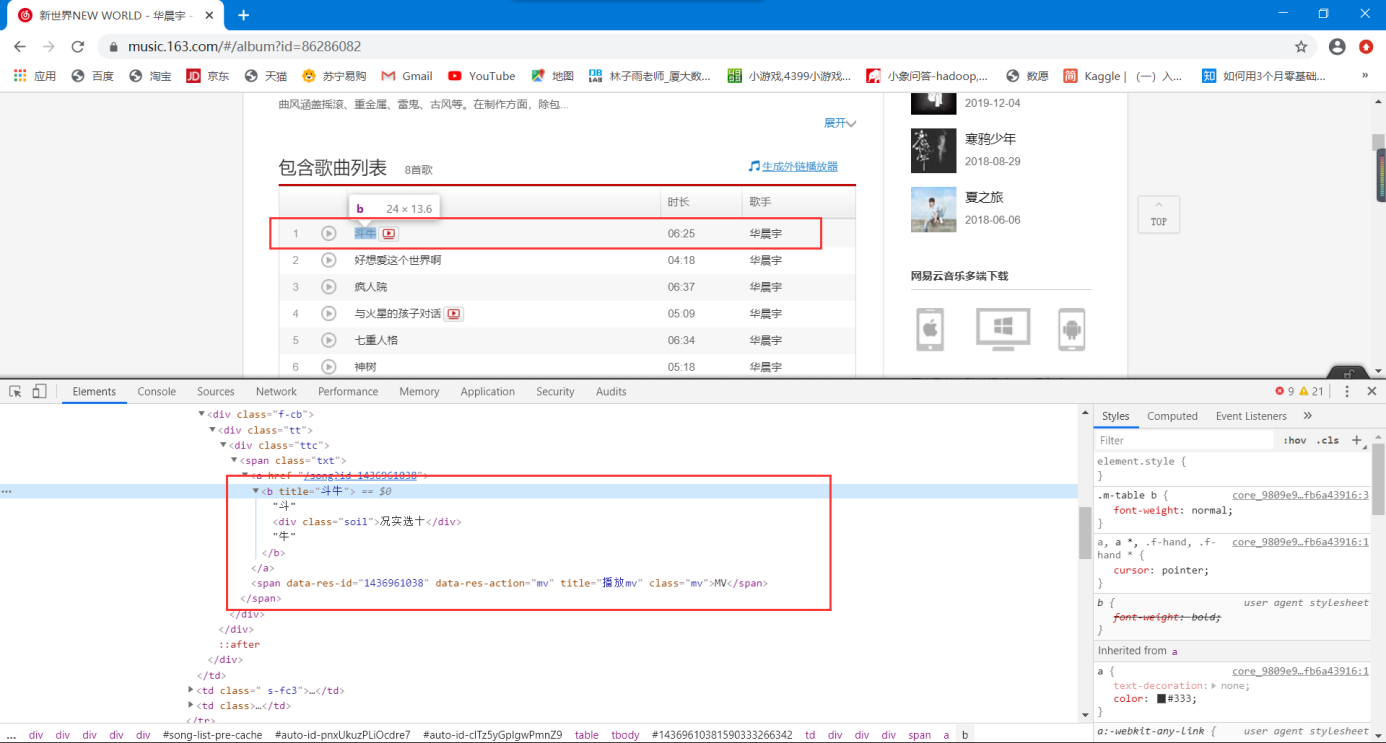The image size is (1386, 743).
Task: Add a new style rule plus icon
Action: (1357, 440)
